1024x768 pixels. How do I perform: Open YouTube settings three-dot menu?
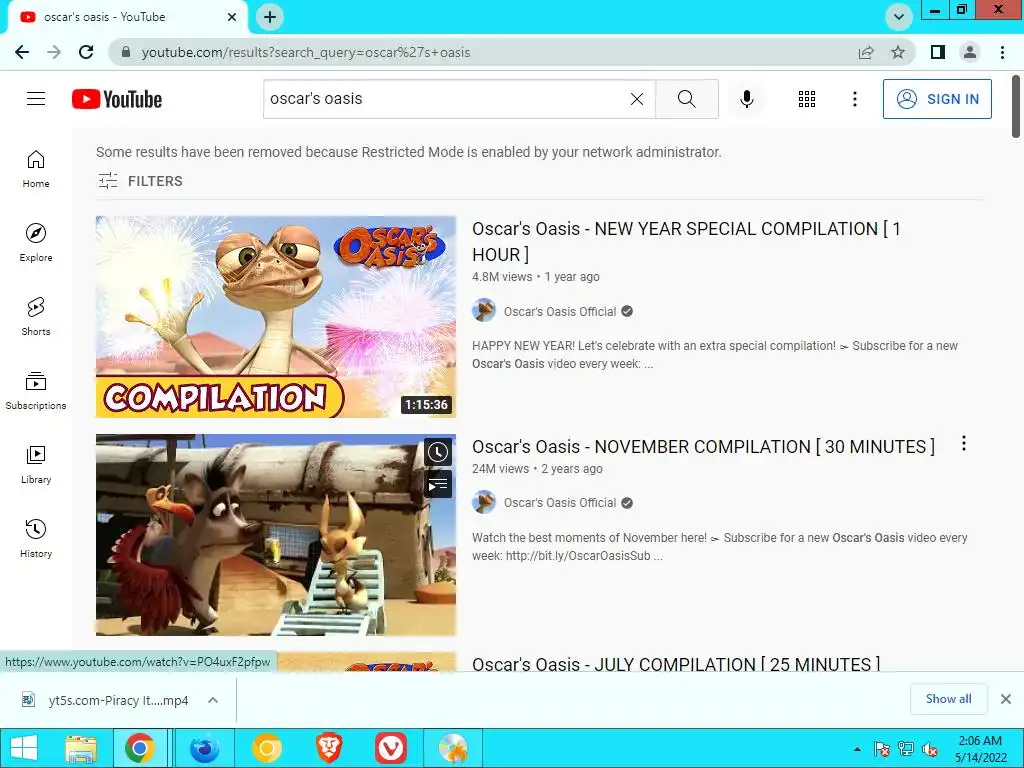pos(854,99)
